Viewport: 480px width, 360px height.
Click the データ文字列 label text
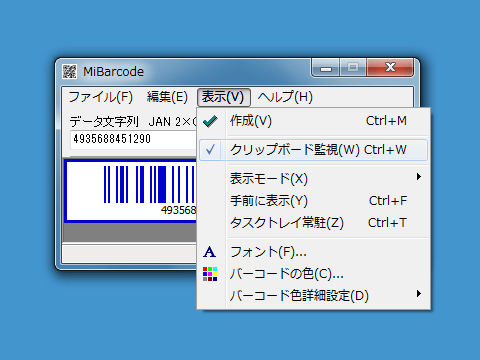[x=104, y=121]
